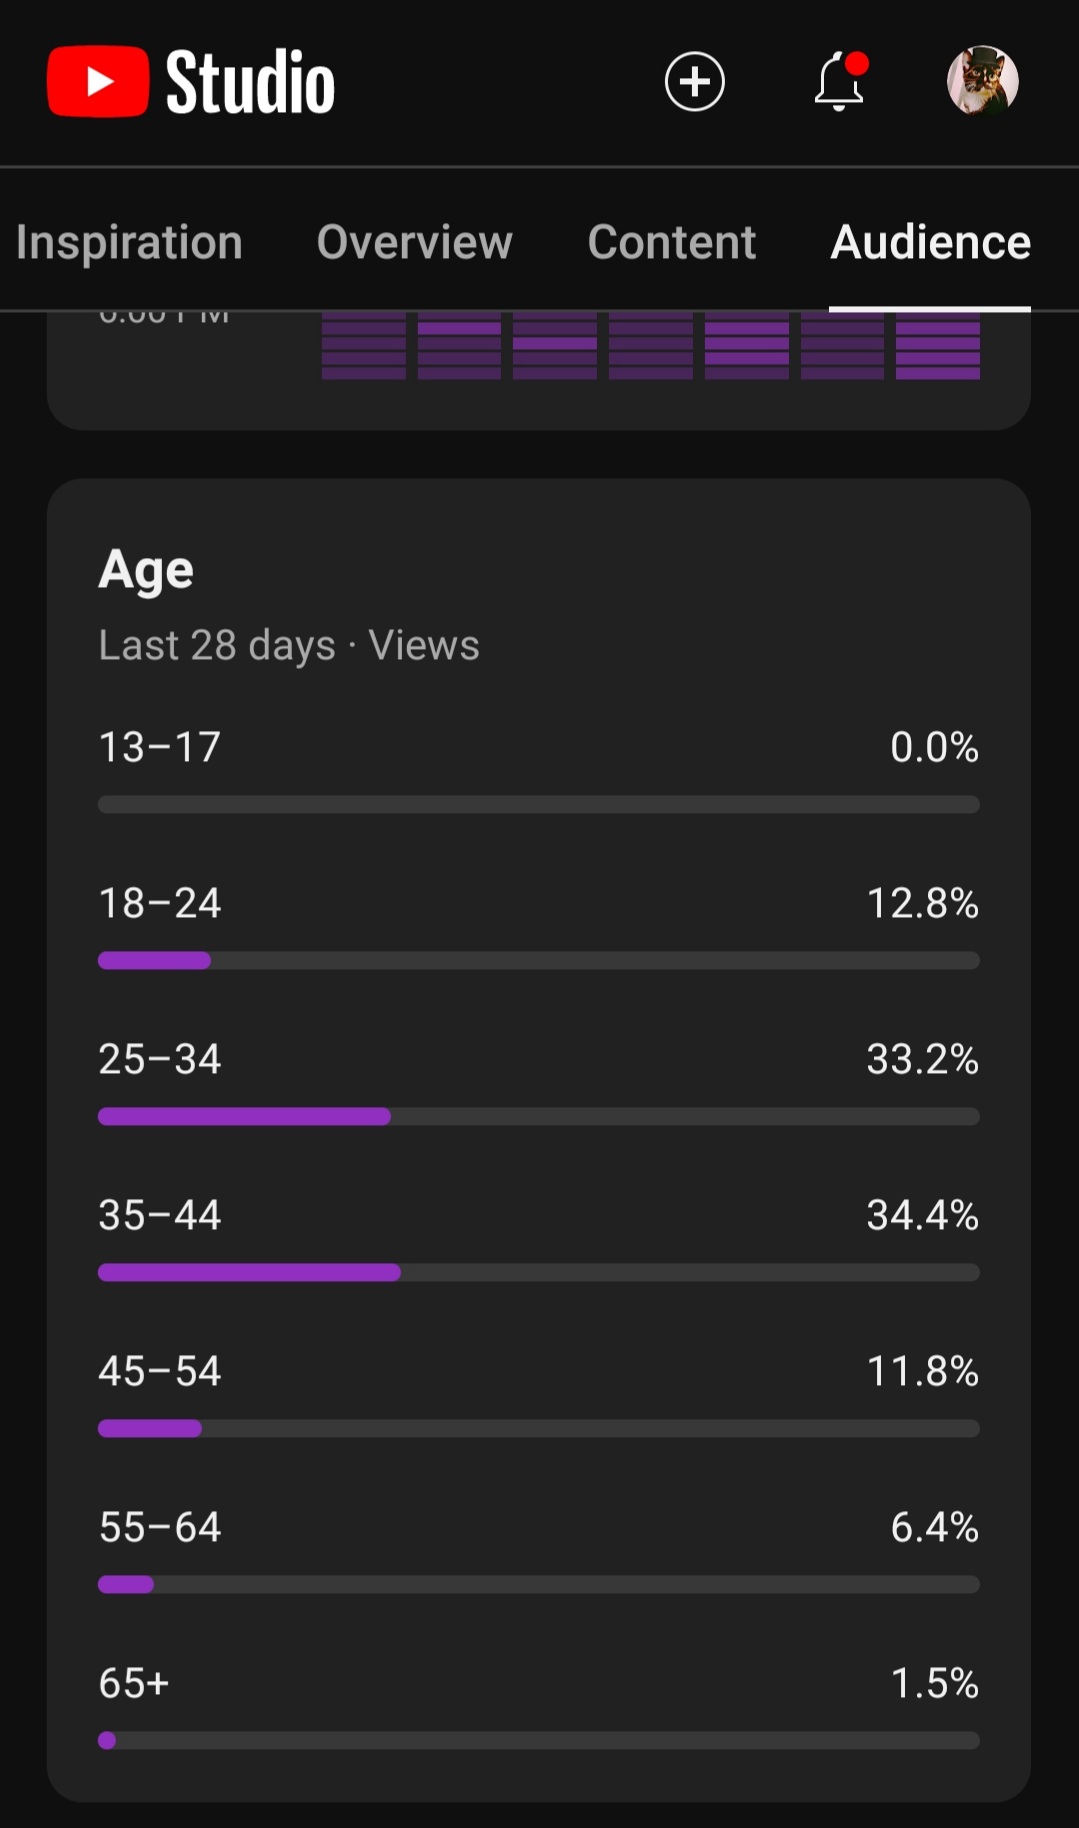Switch to the Inspiration tab

pyautogui.click(x=129, y=242)
